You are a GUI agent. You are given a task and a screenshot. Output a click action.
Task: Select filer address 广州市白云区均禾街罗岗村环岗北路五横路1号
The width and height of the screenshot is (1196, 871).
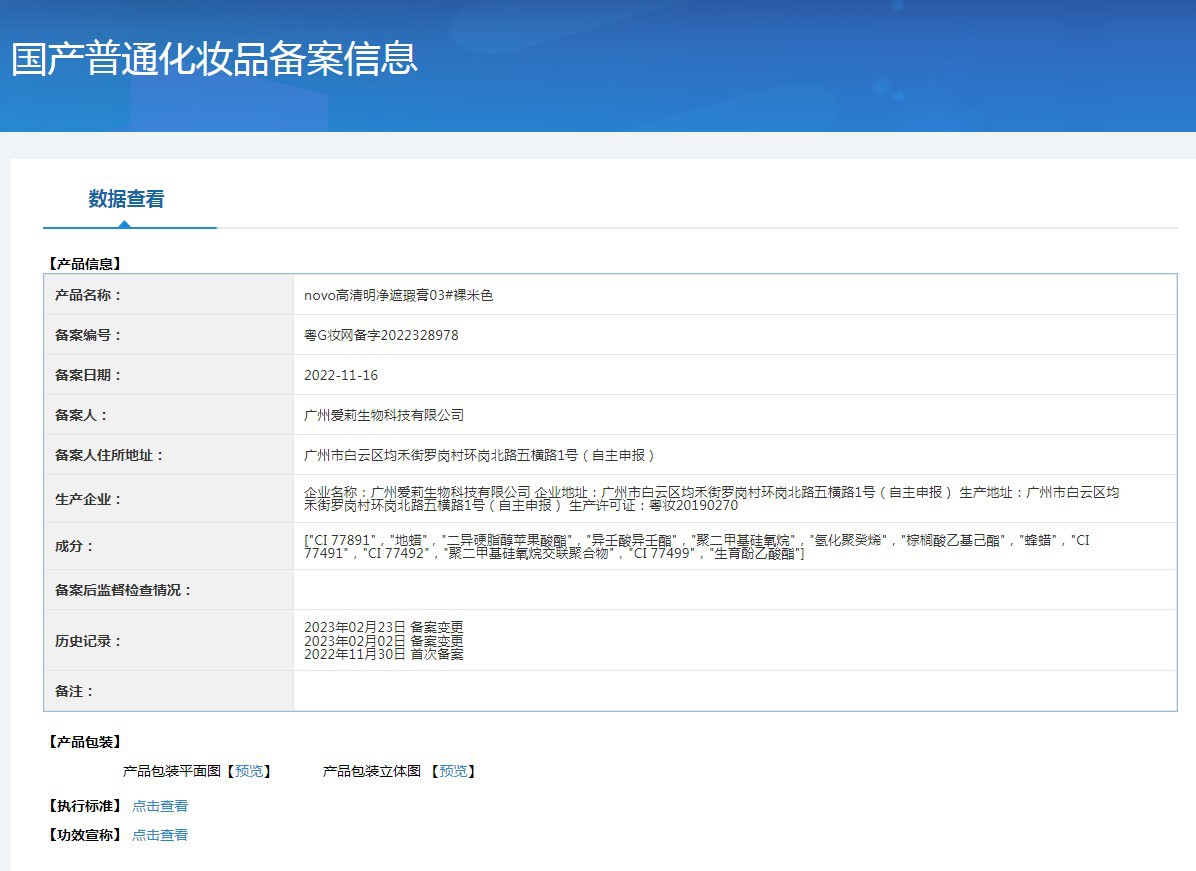(x=441, y=455)
